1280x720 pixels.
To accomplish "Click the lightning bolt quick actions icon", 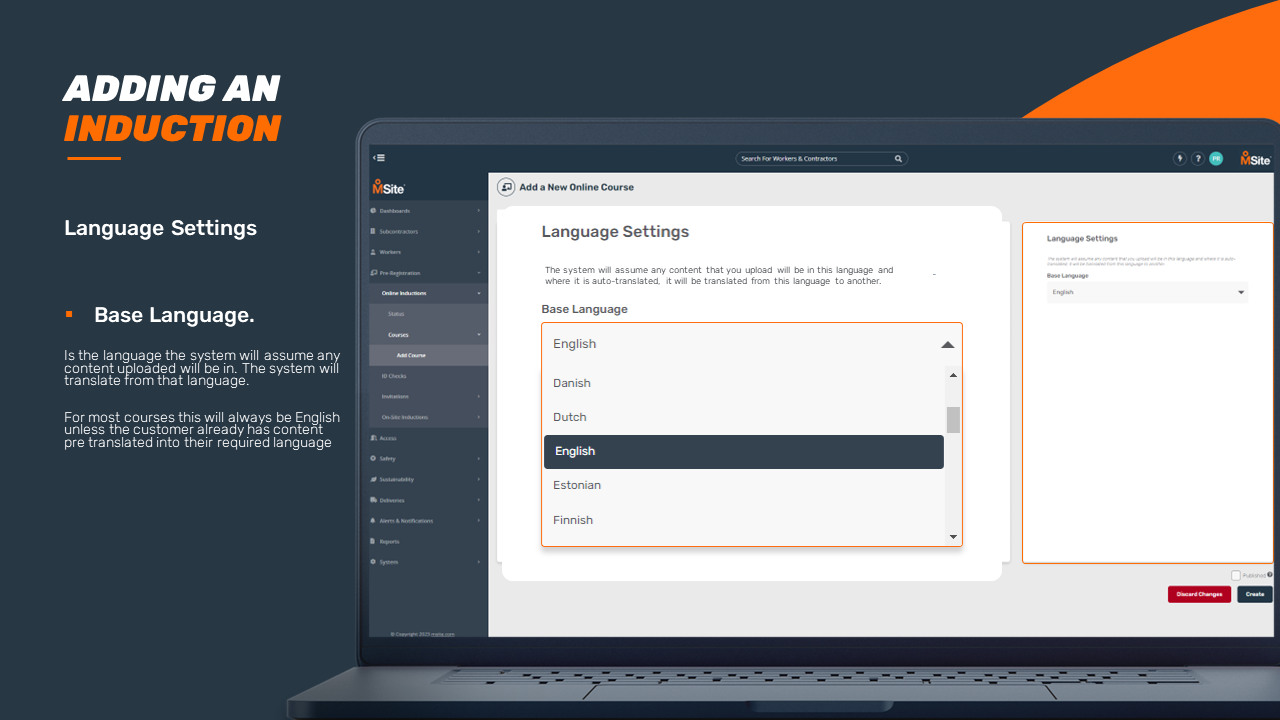I will click(x=1179, y=158).
